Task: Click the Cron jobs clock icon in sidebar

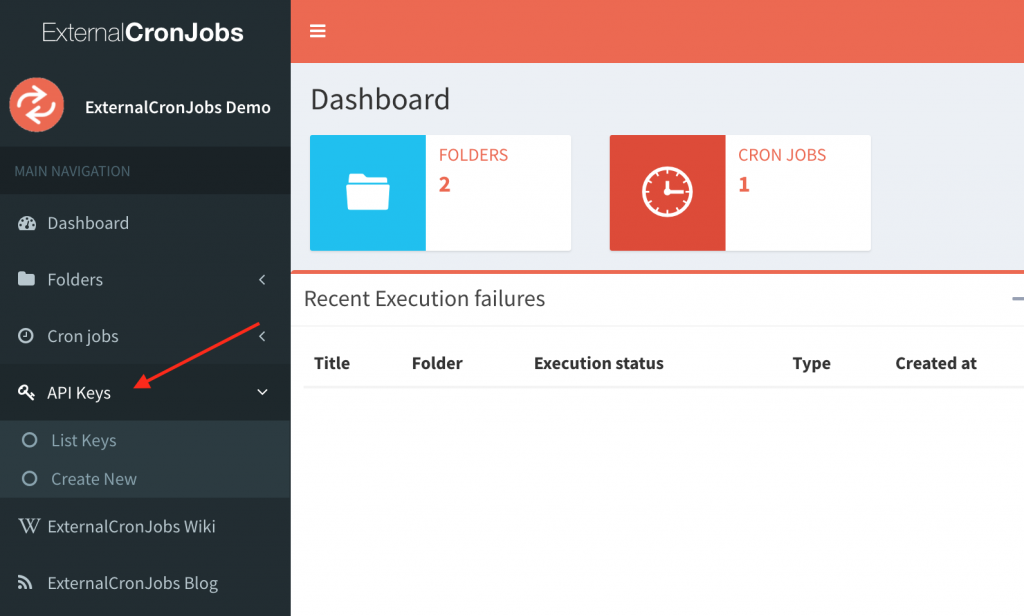Action: click(x=25, y=336)
